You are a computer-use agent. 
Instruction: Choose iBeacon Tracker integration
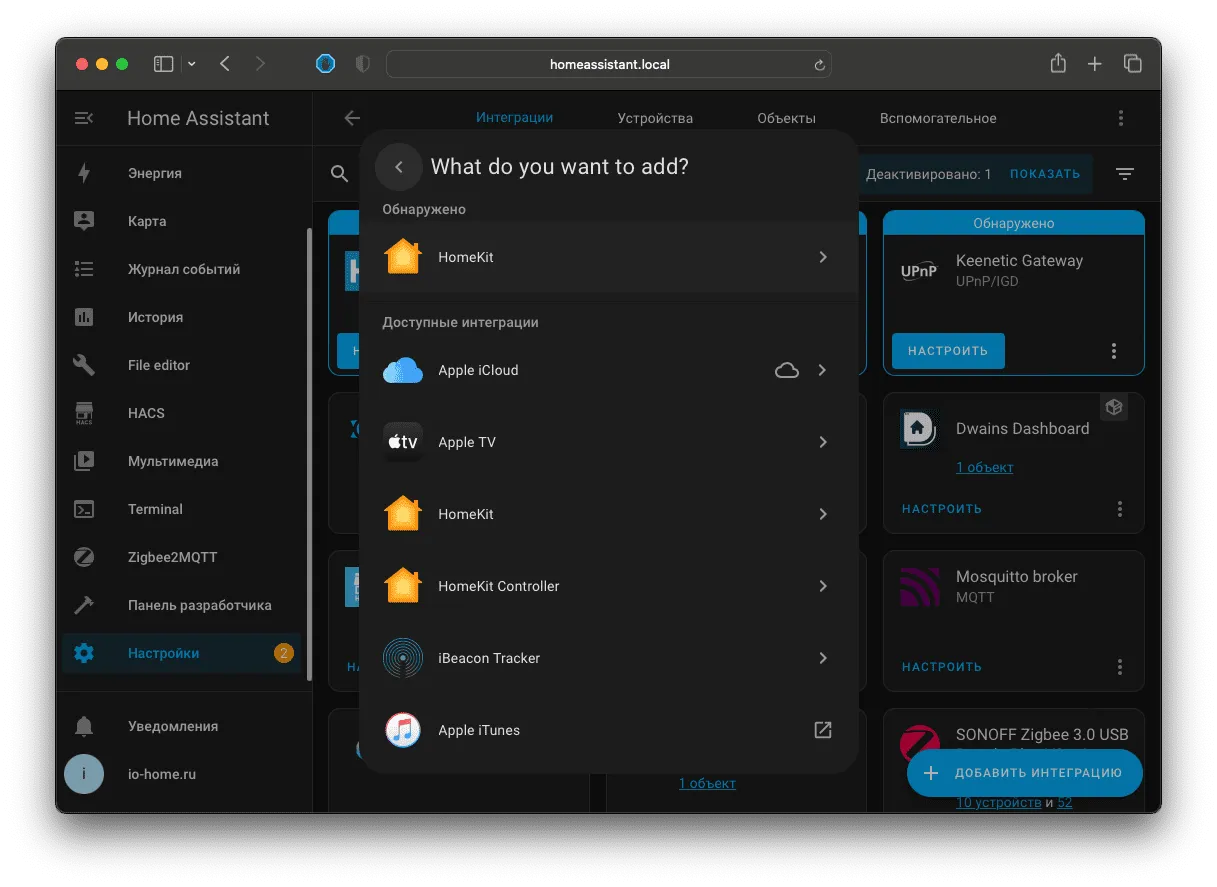(608, 658)
